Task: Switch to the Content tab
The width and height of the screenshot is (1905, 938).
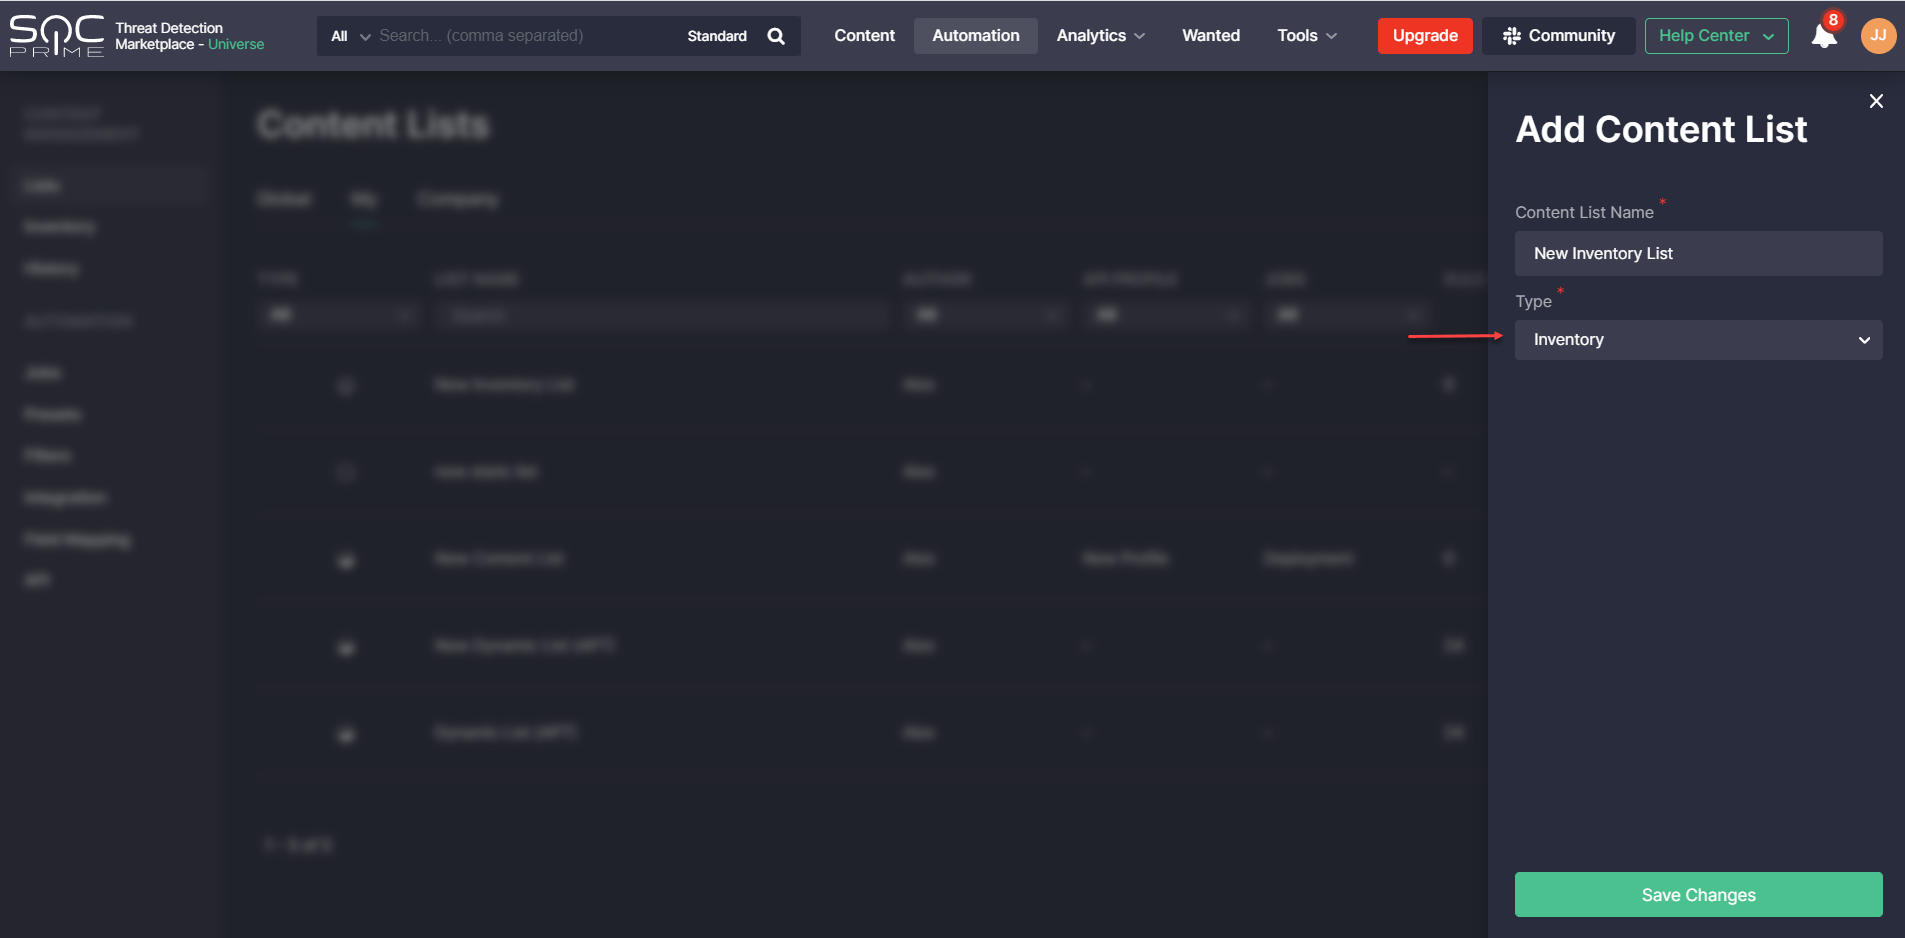Action: pyautogui.click(x=864, y=36)
